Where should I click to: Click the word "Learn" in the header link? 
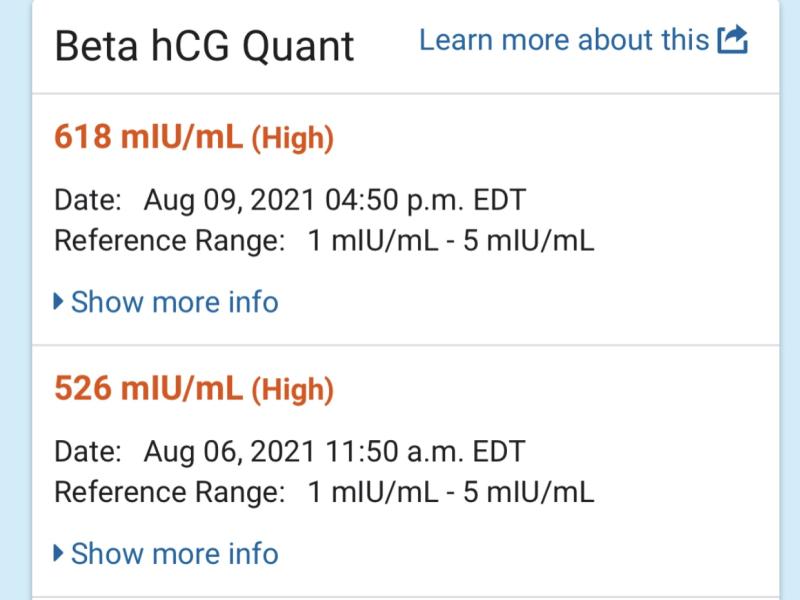[456, 40]
